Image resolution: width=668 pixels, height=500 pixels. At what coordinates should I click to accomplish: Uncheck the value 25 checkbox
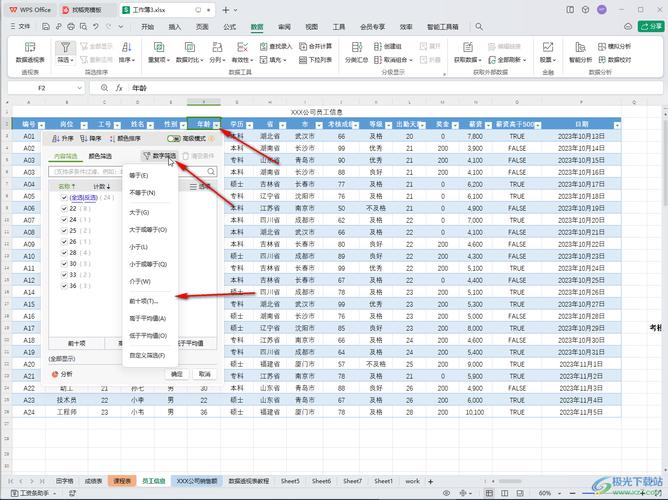(64, 230)
